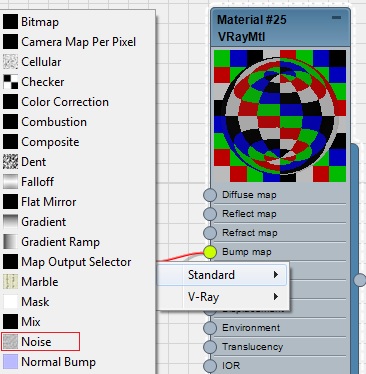The width and height of the screenshot is (366, 374).
Task: Click the Reflect map input socket
Action: (210, 214)
